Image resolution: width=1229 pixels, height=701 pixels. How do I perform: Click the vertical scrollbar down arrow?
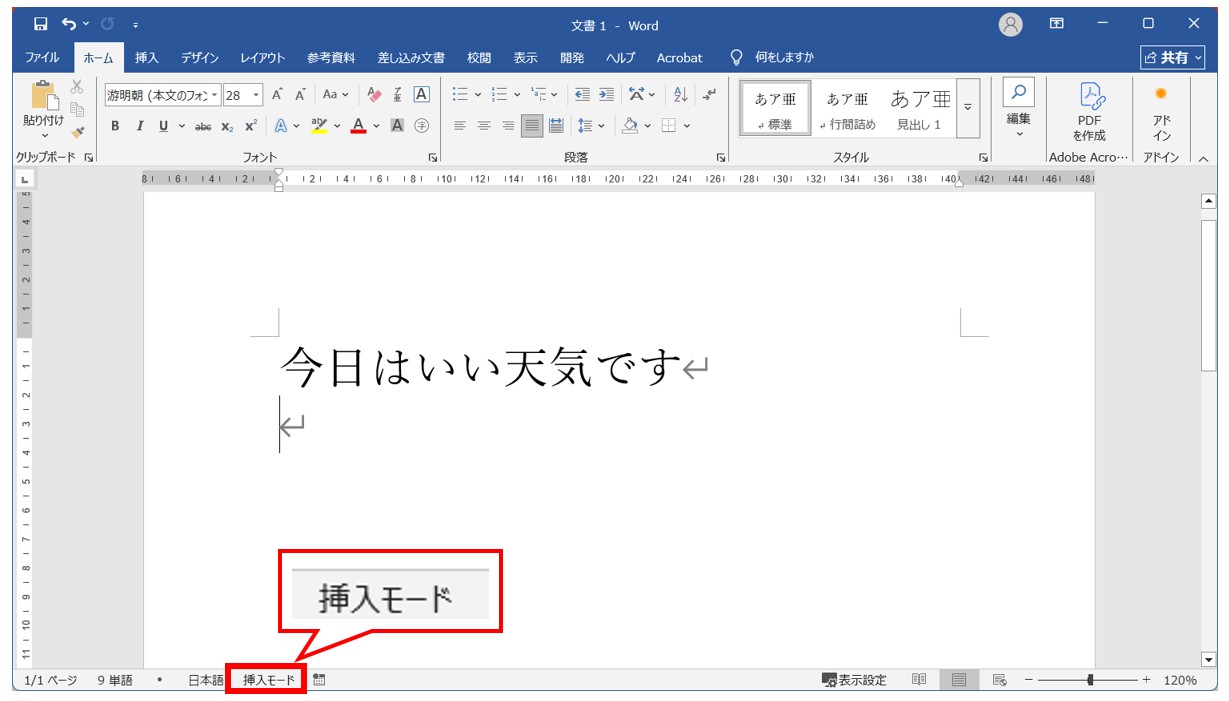[x=1208, y=659]
